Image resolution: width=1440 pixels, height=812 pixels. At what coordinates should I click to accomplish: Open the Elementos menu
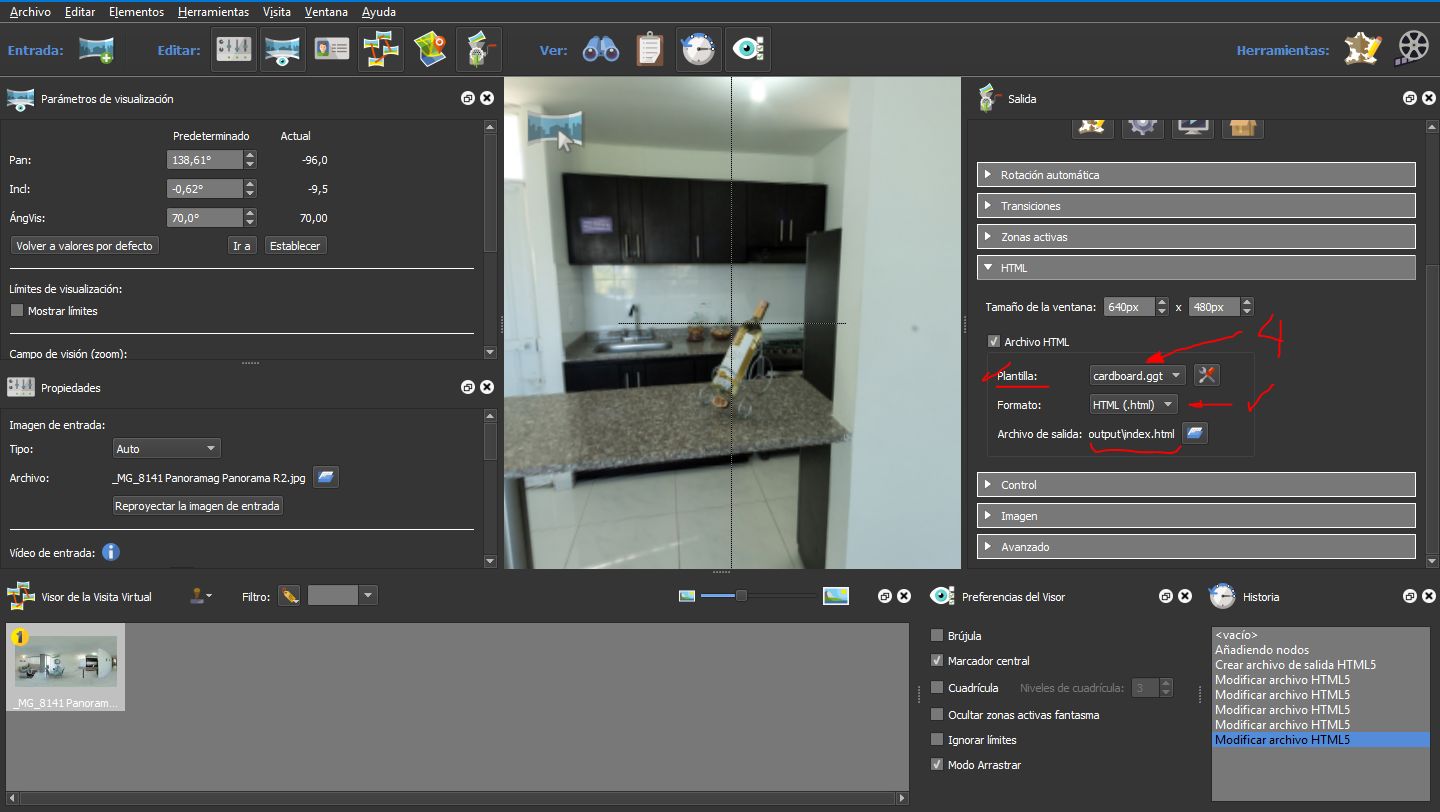coord(136,12)
